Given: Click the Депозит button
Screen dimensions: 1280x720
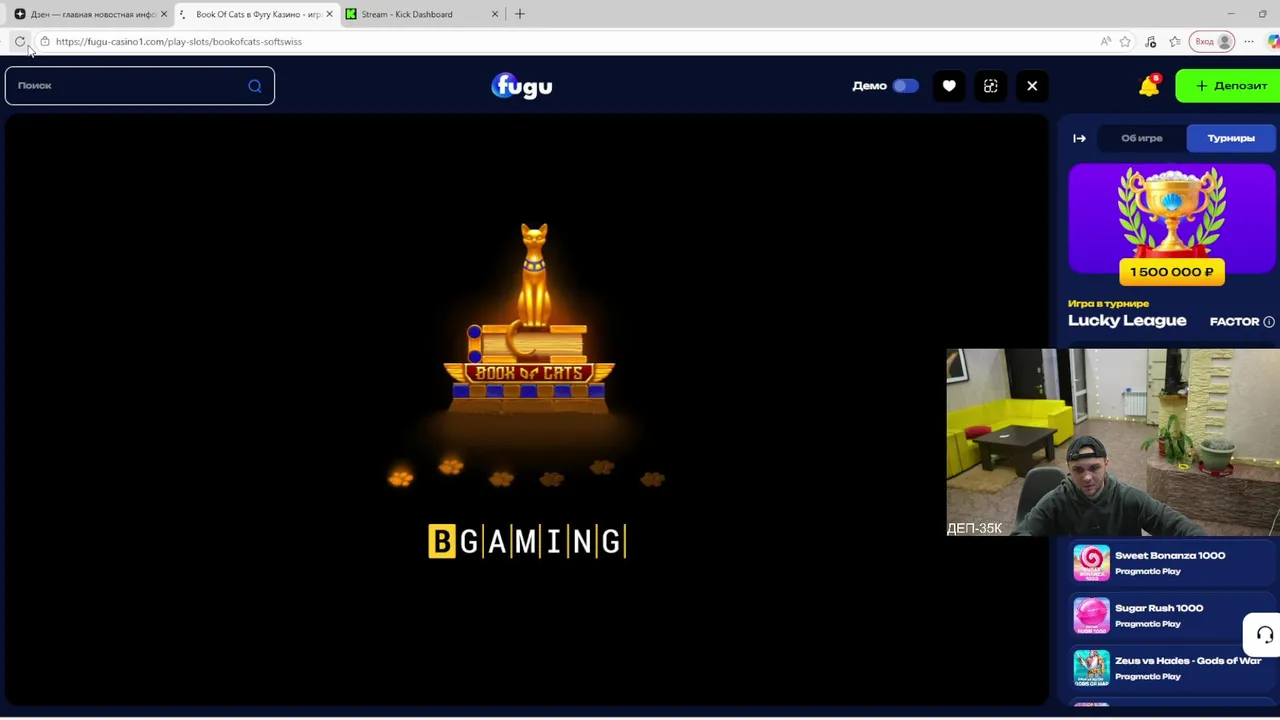Looking at the screenshot, I should (x=1229, y=86).
